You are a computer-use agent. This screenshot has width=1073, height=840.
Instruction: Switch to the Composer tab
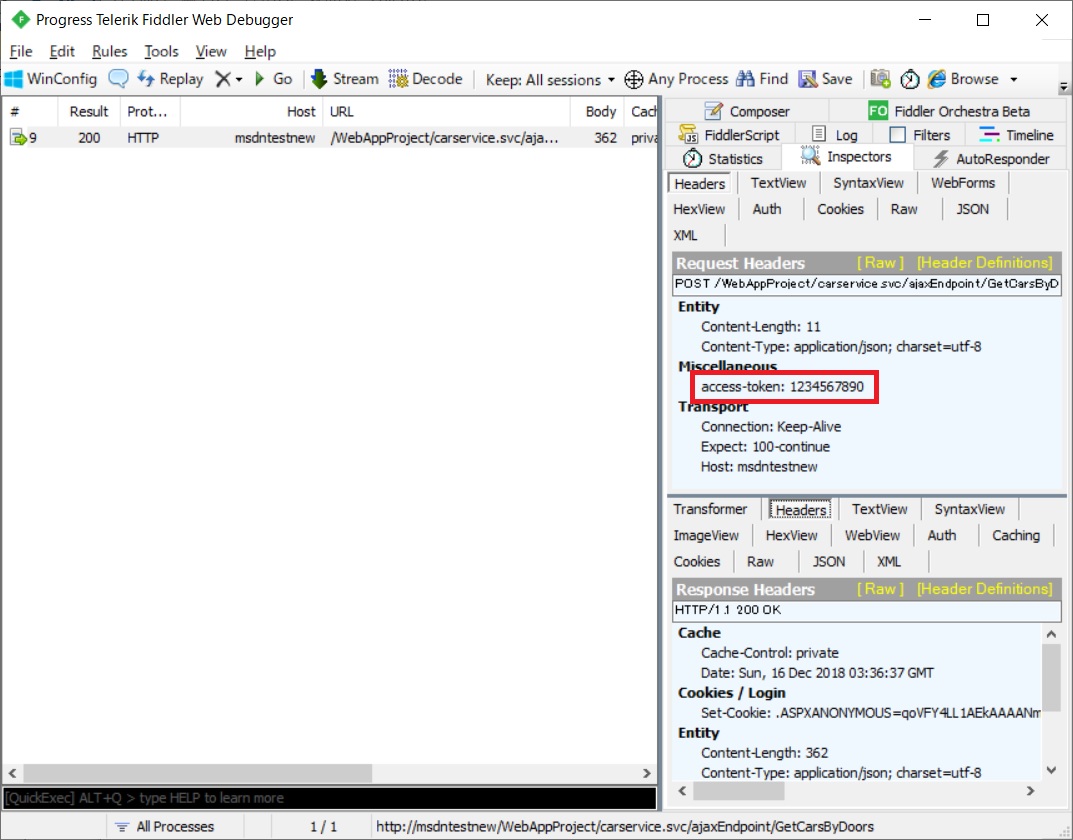747,111
